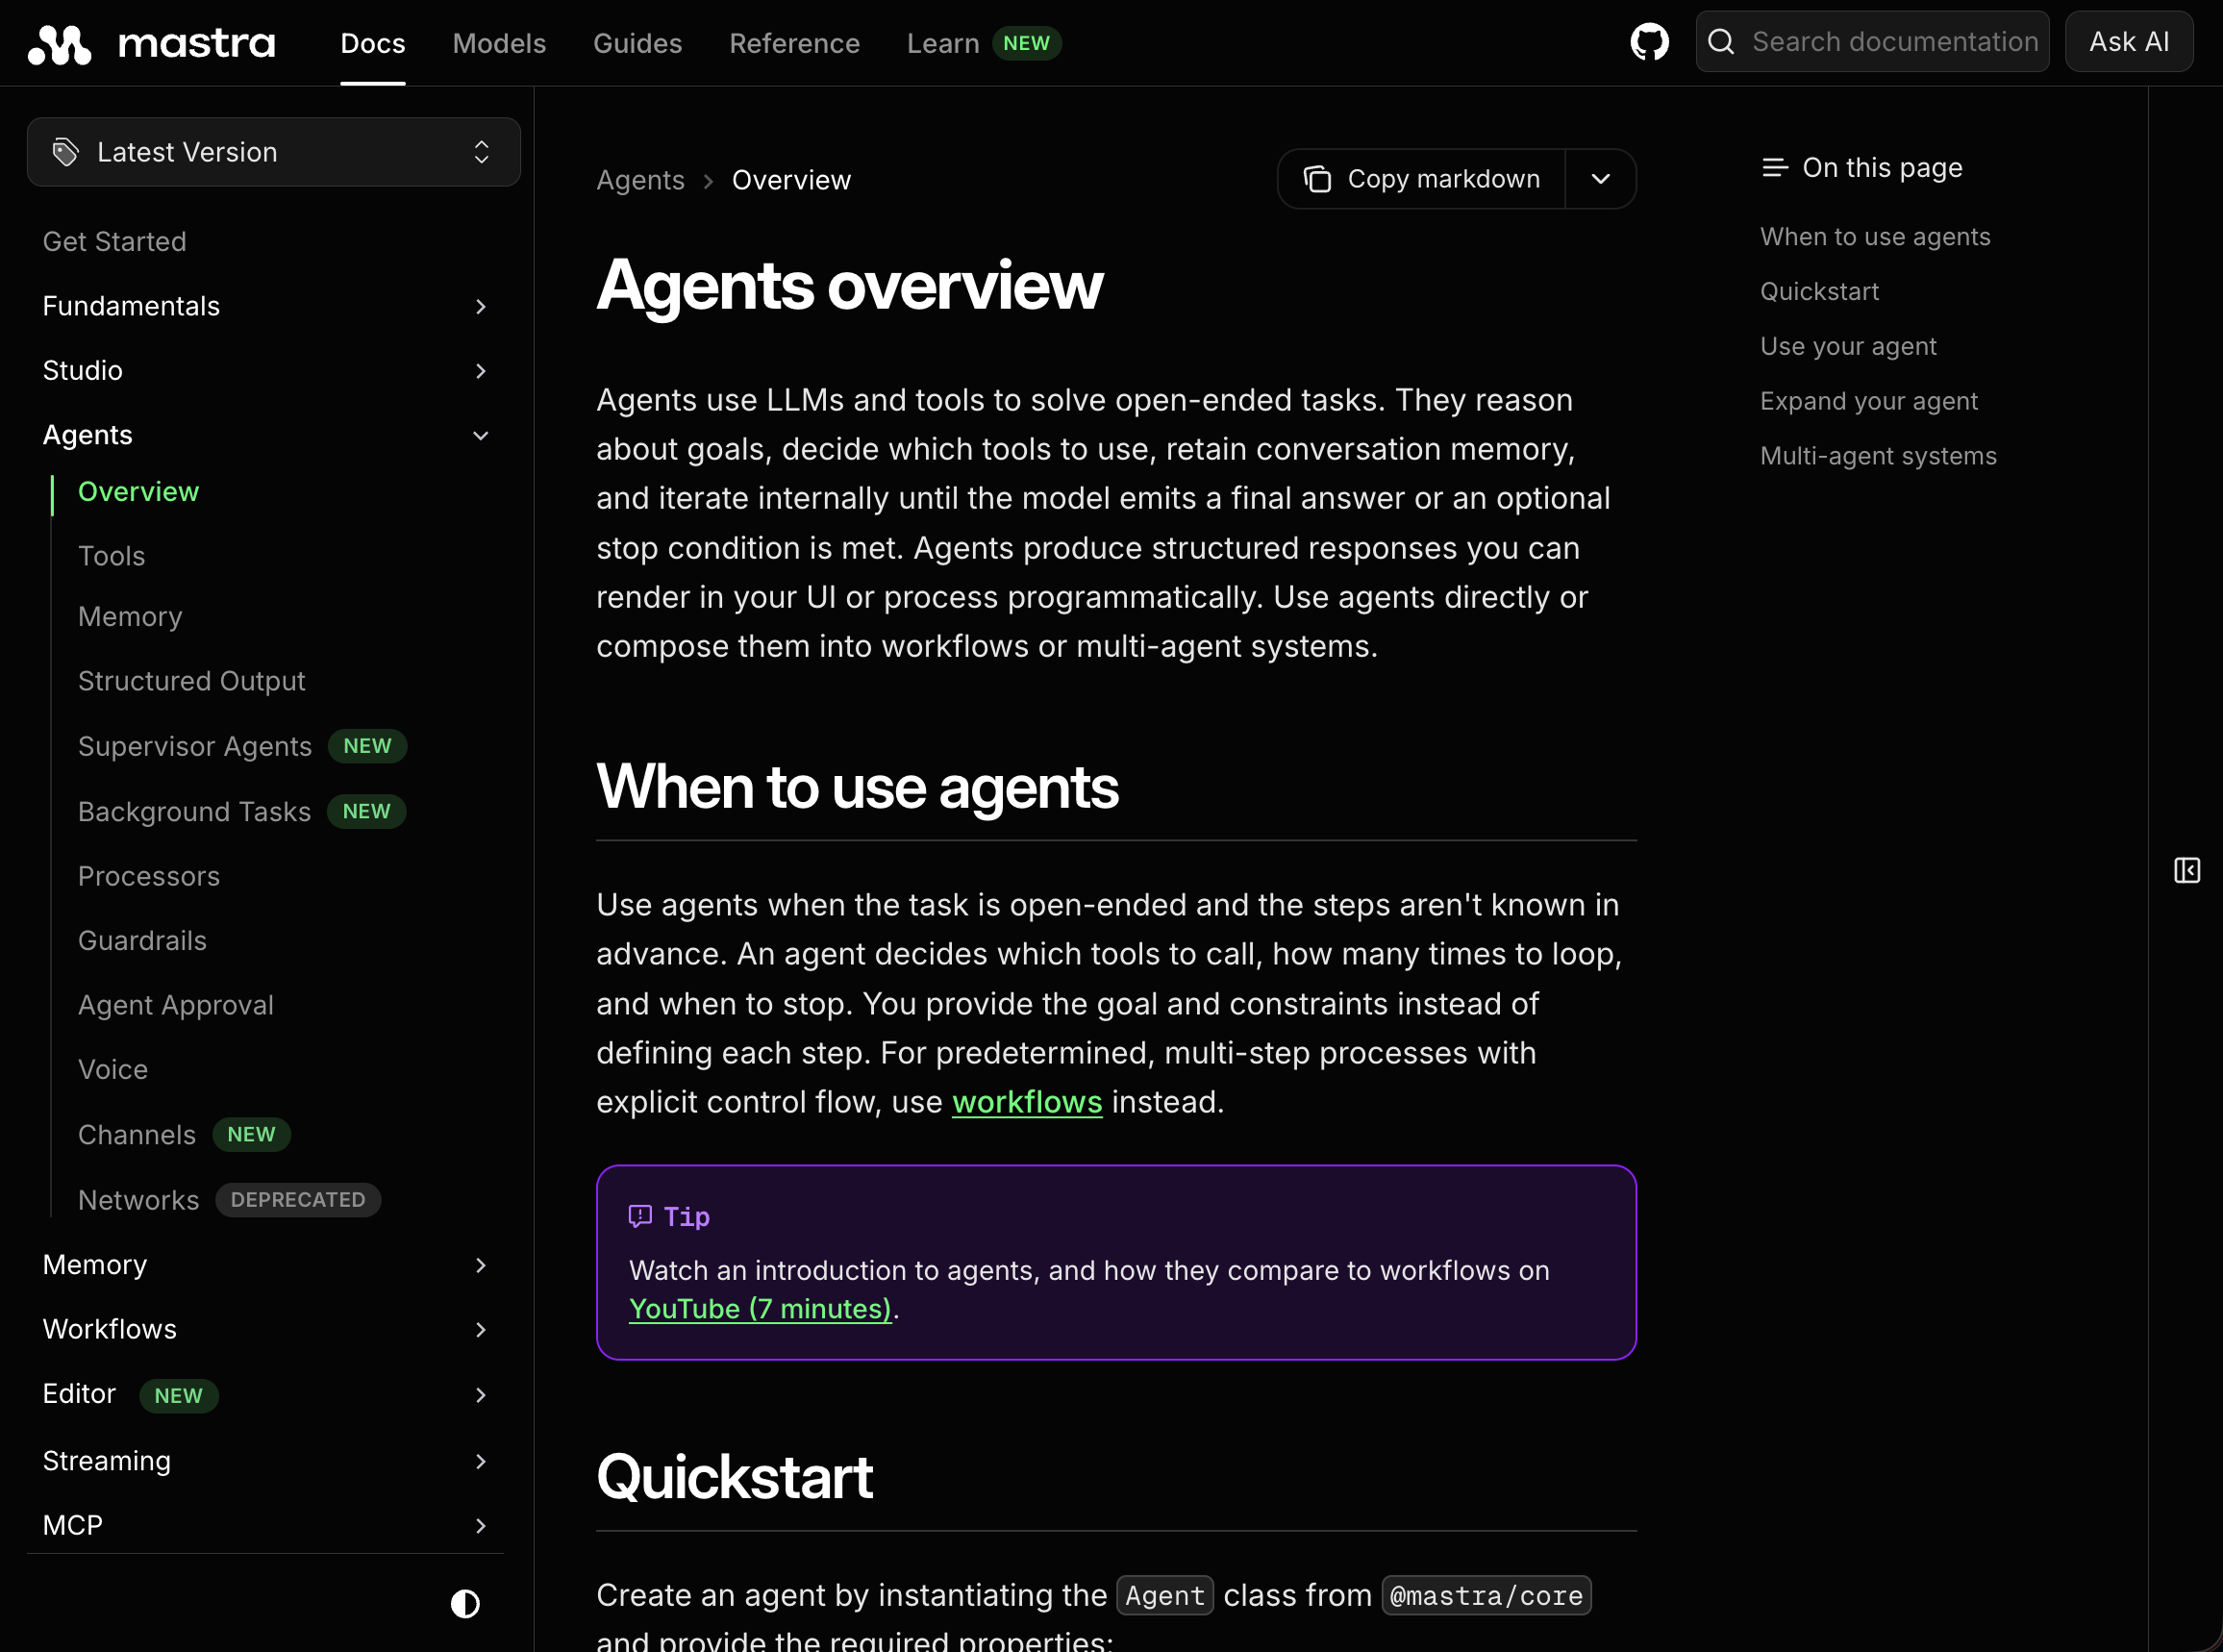Screen dimensions: 2223x1652
Task: Click the Quickstart main heading
Action: 734,1477
